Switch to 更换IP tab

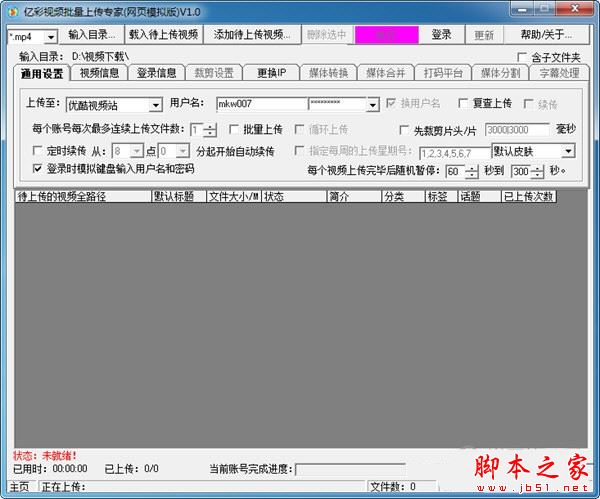click(271, 73)
